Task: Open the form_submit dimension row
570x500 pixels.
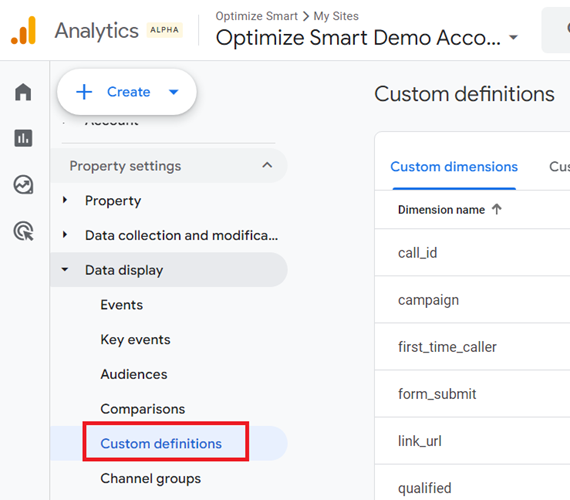Action: [x=473, y=394]
